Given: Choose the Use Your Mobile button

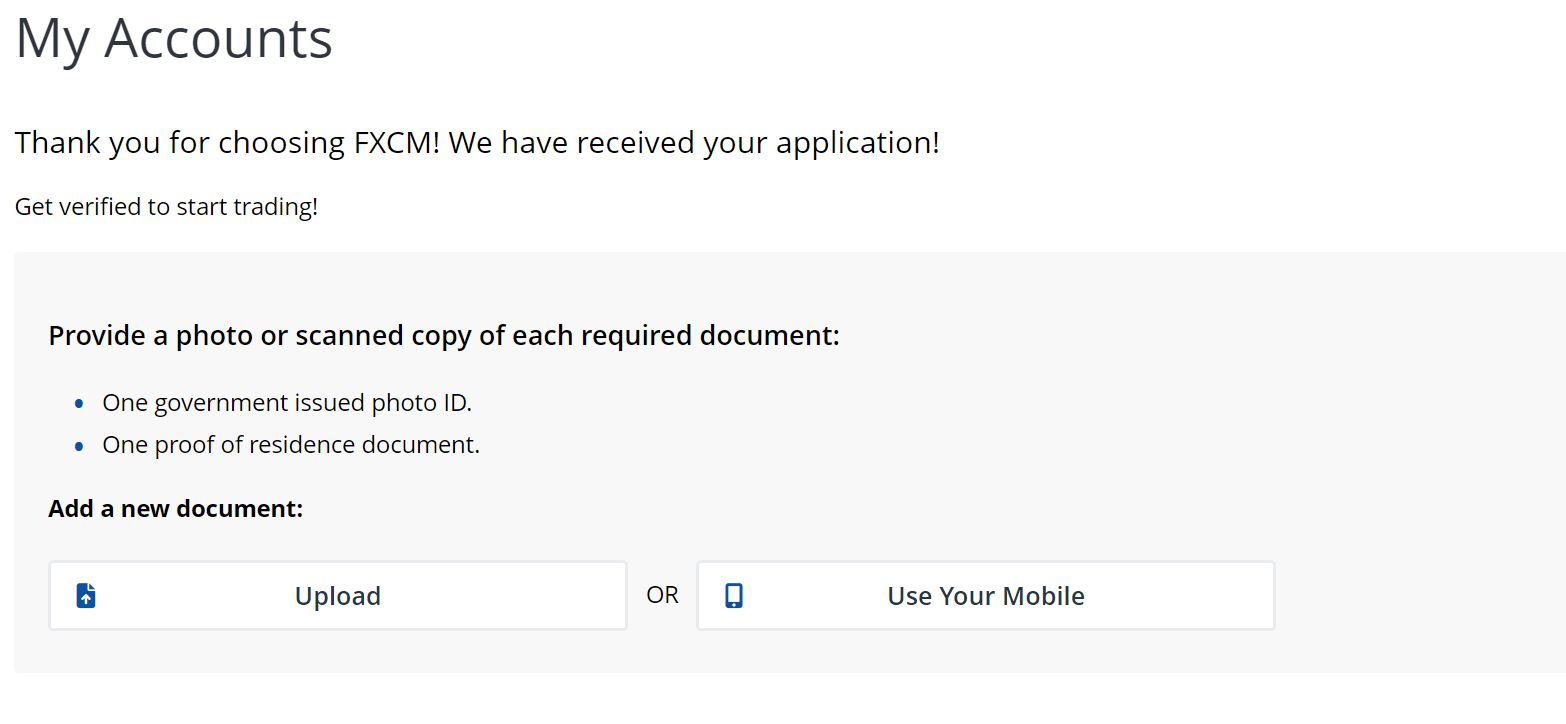Looking at the screenshot, I should (986, 596).
